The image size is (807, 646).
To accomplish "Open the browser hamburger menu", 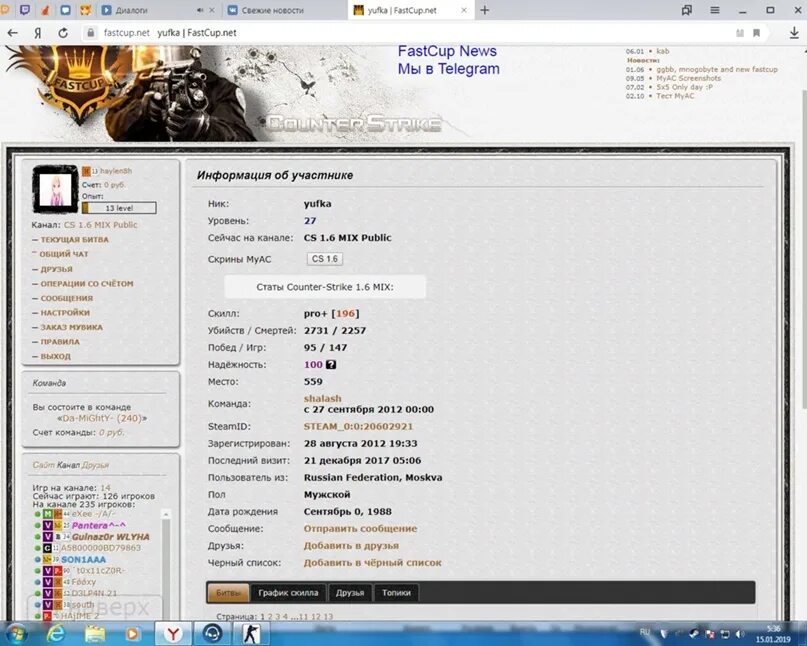I will [x=715, y=10].
